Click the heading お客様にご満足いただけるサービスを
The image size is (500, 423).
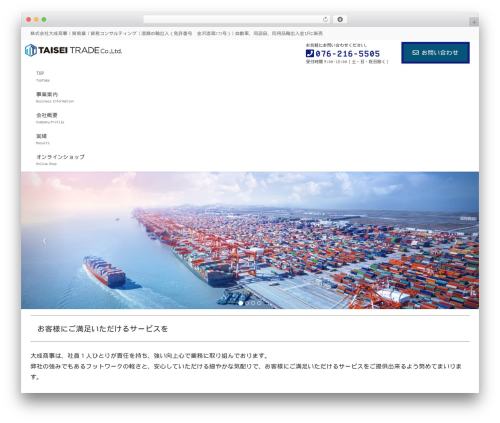pyautogui.click(x=103, y=329)
